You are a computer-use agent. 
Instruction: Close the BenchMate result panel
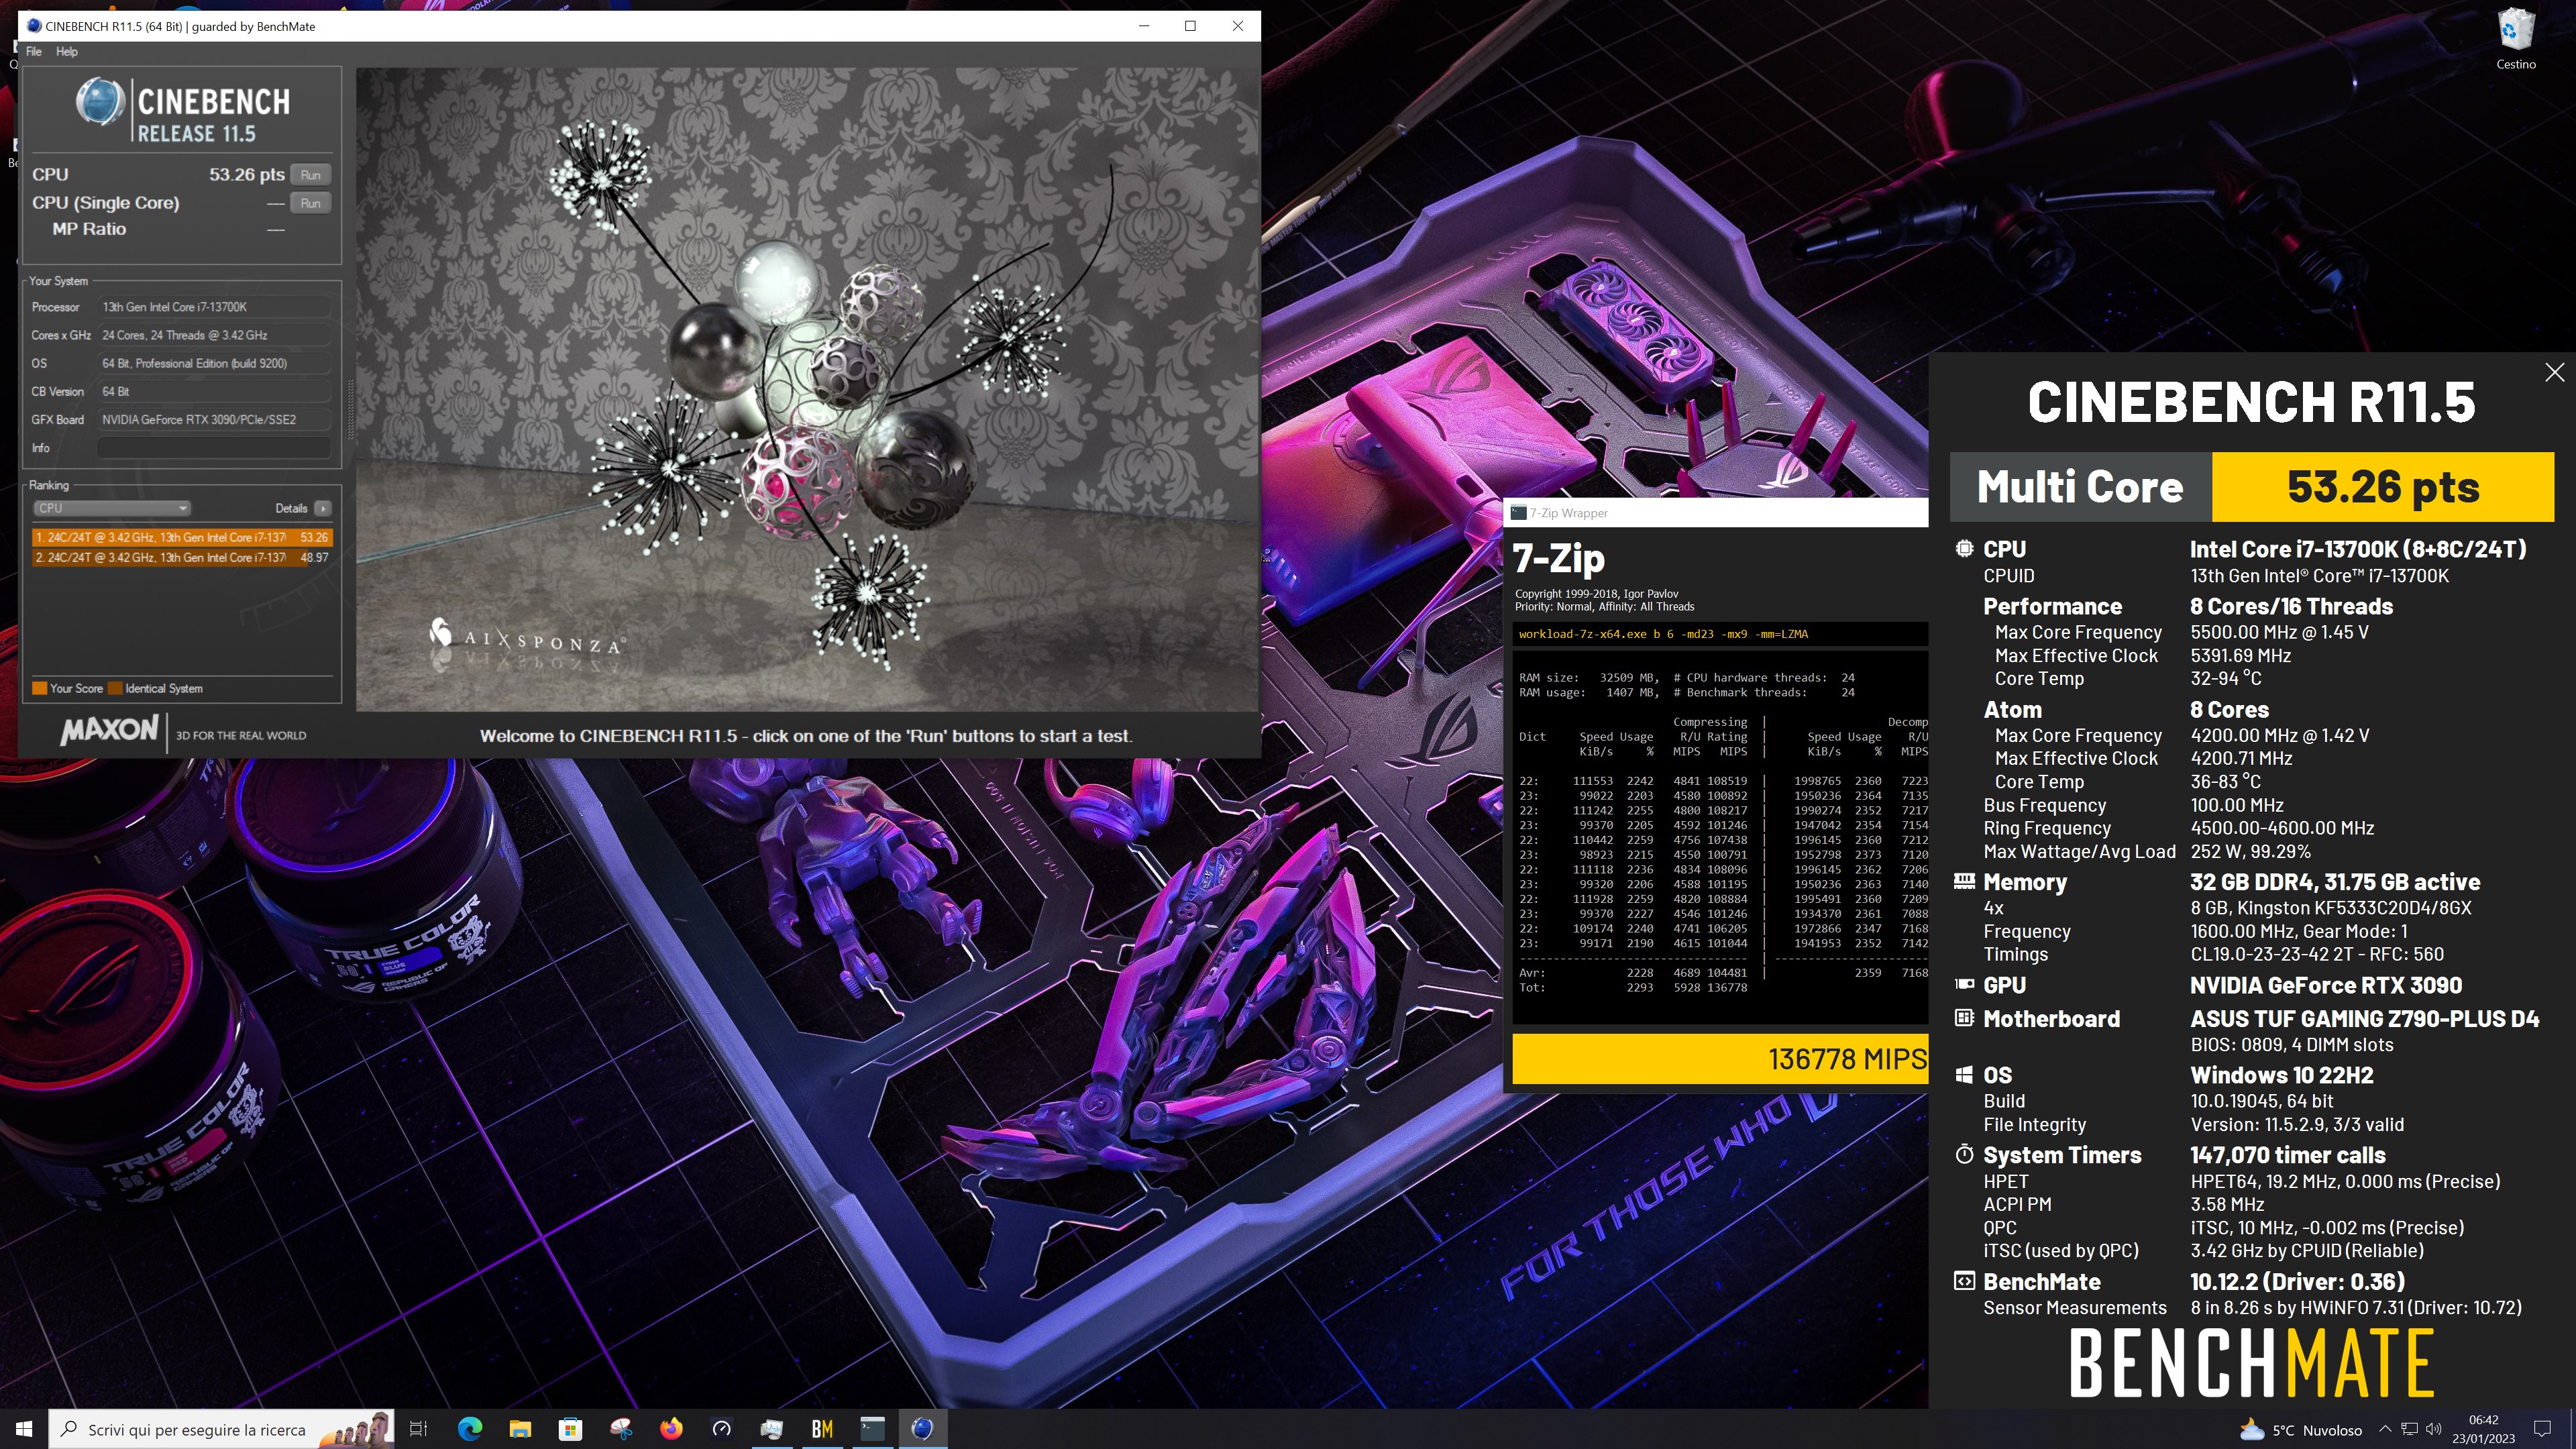pyautogui.click(x=2554, y=372)
